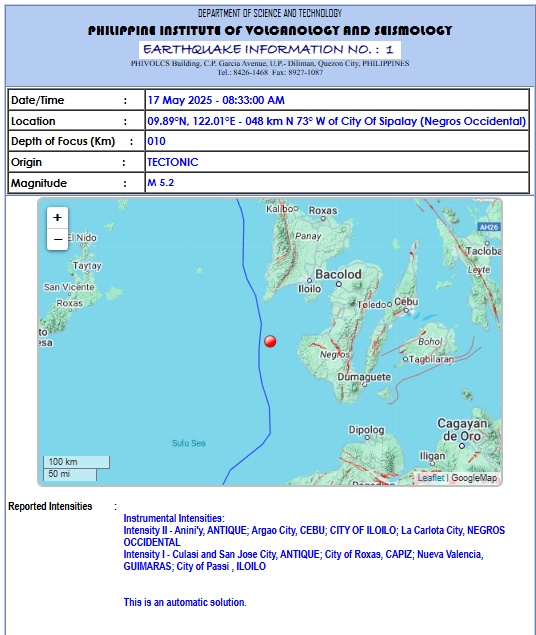Click the PHIVOLCS Building address line
Viewport: 536px width, 635px height.
270,64
